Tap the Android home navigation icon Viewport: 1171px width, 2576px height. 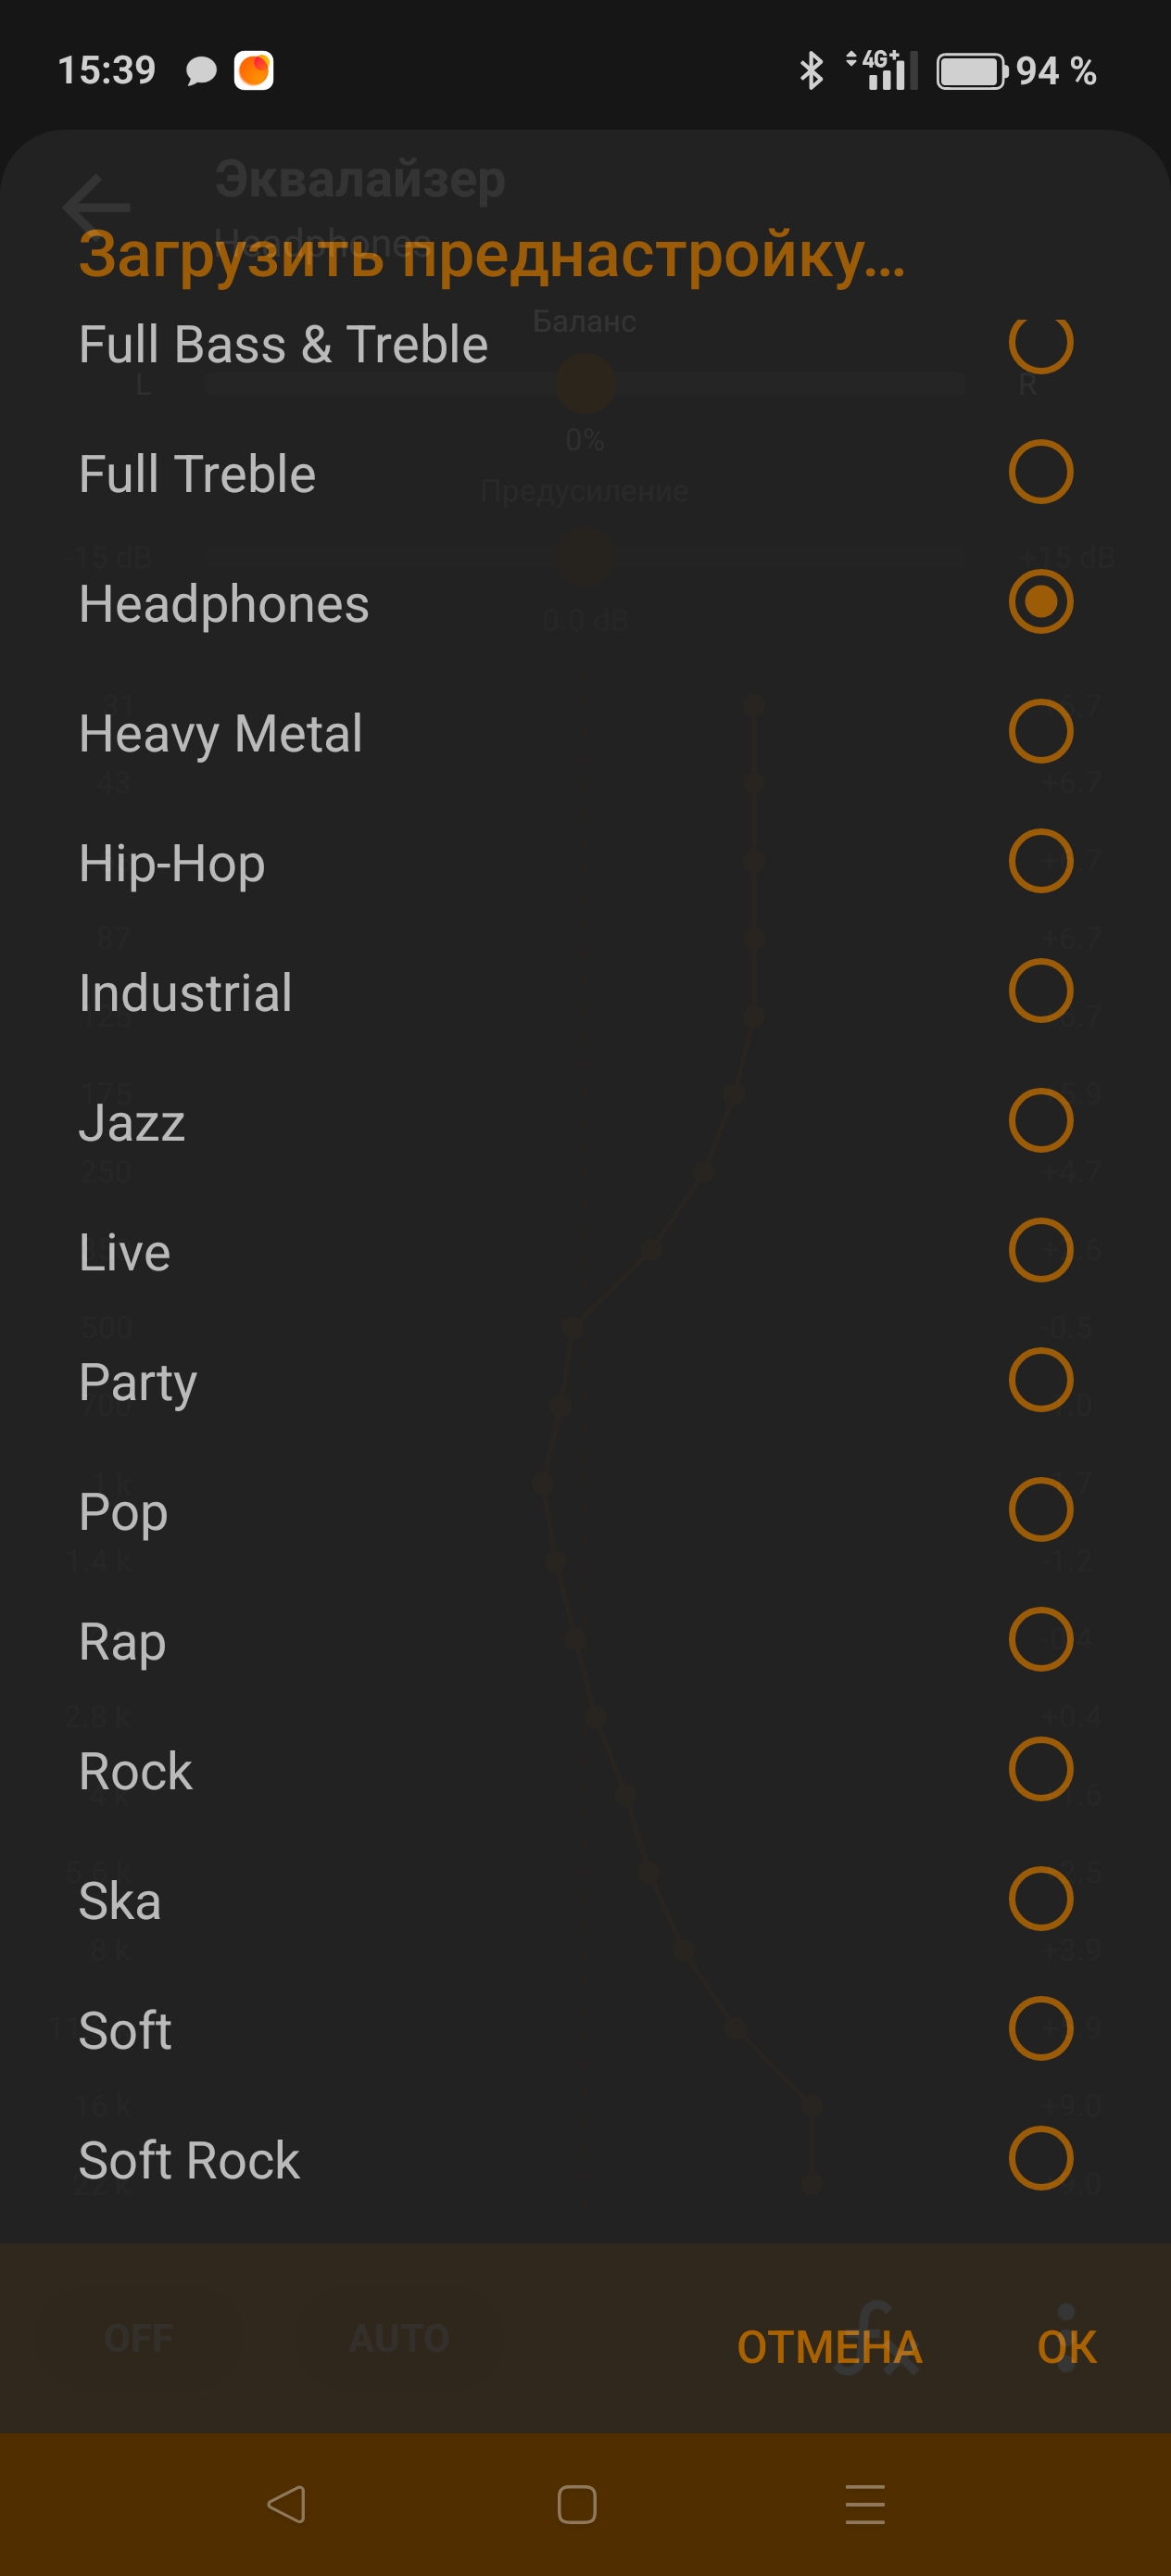(577, 2504)
